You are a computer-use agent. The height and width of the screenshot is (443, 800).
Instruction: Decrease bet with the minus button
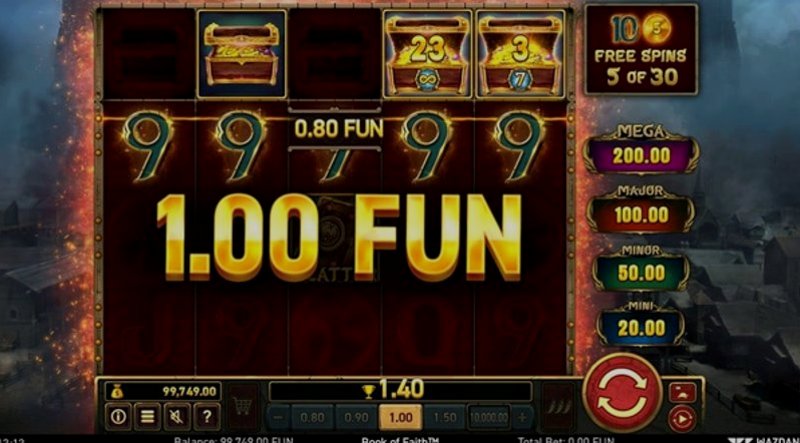click(x=278, y=417)
